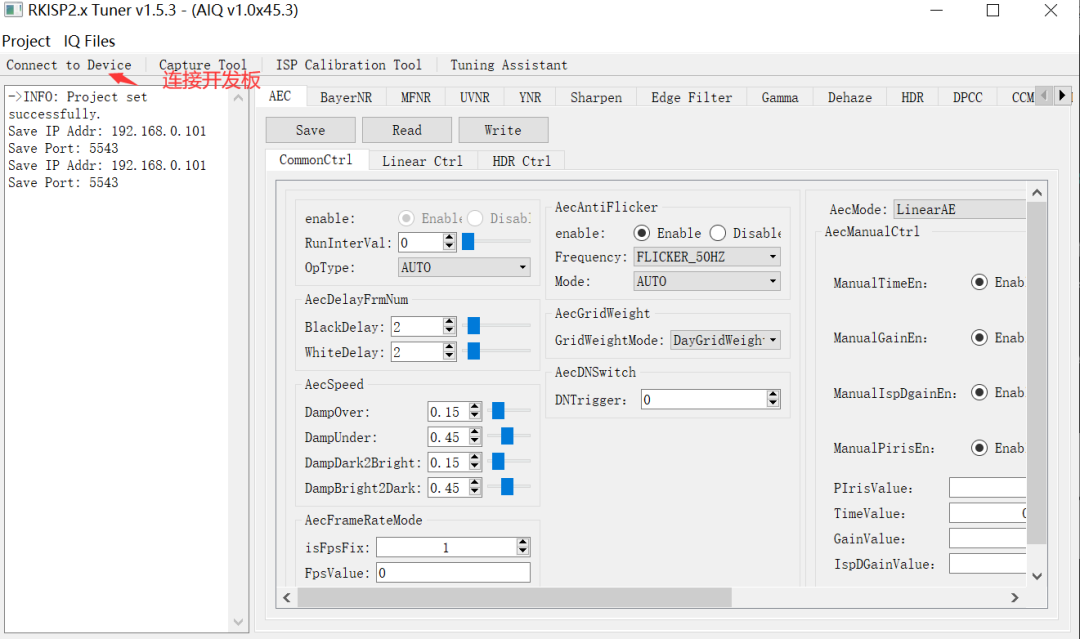Enable ManualGainEn radio button
Viewport: 1080px width, 639px height.
(x=980, y=338)
